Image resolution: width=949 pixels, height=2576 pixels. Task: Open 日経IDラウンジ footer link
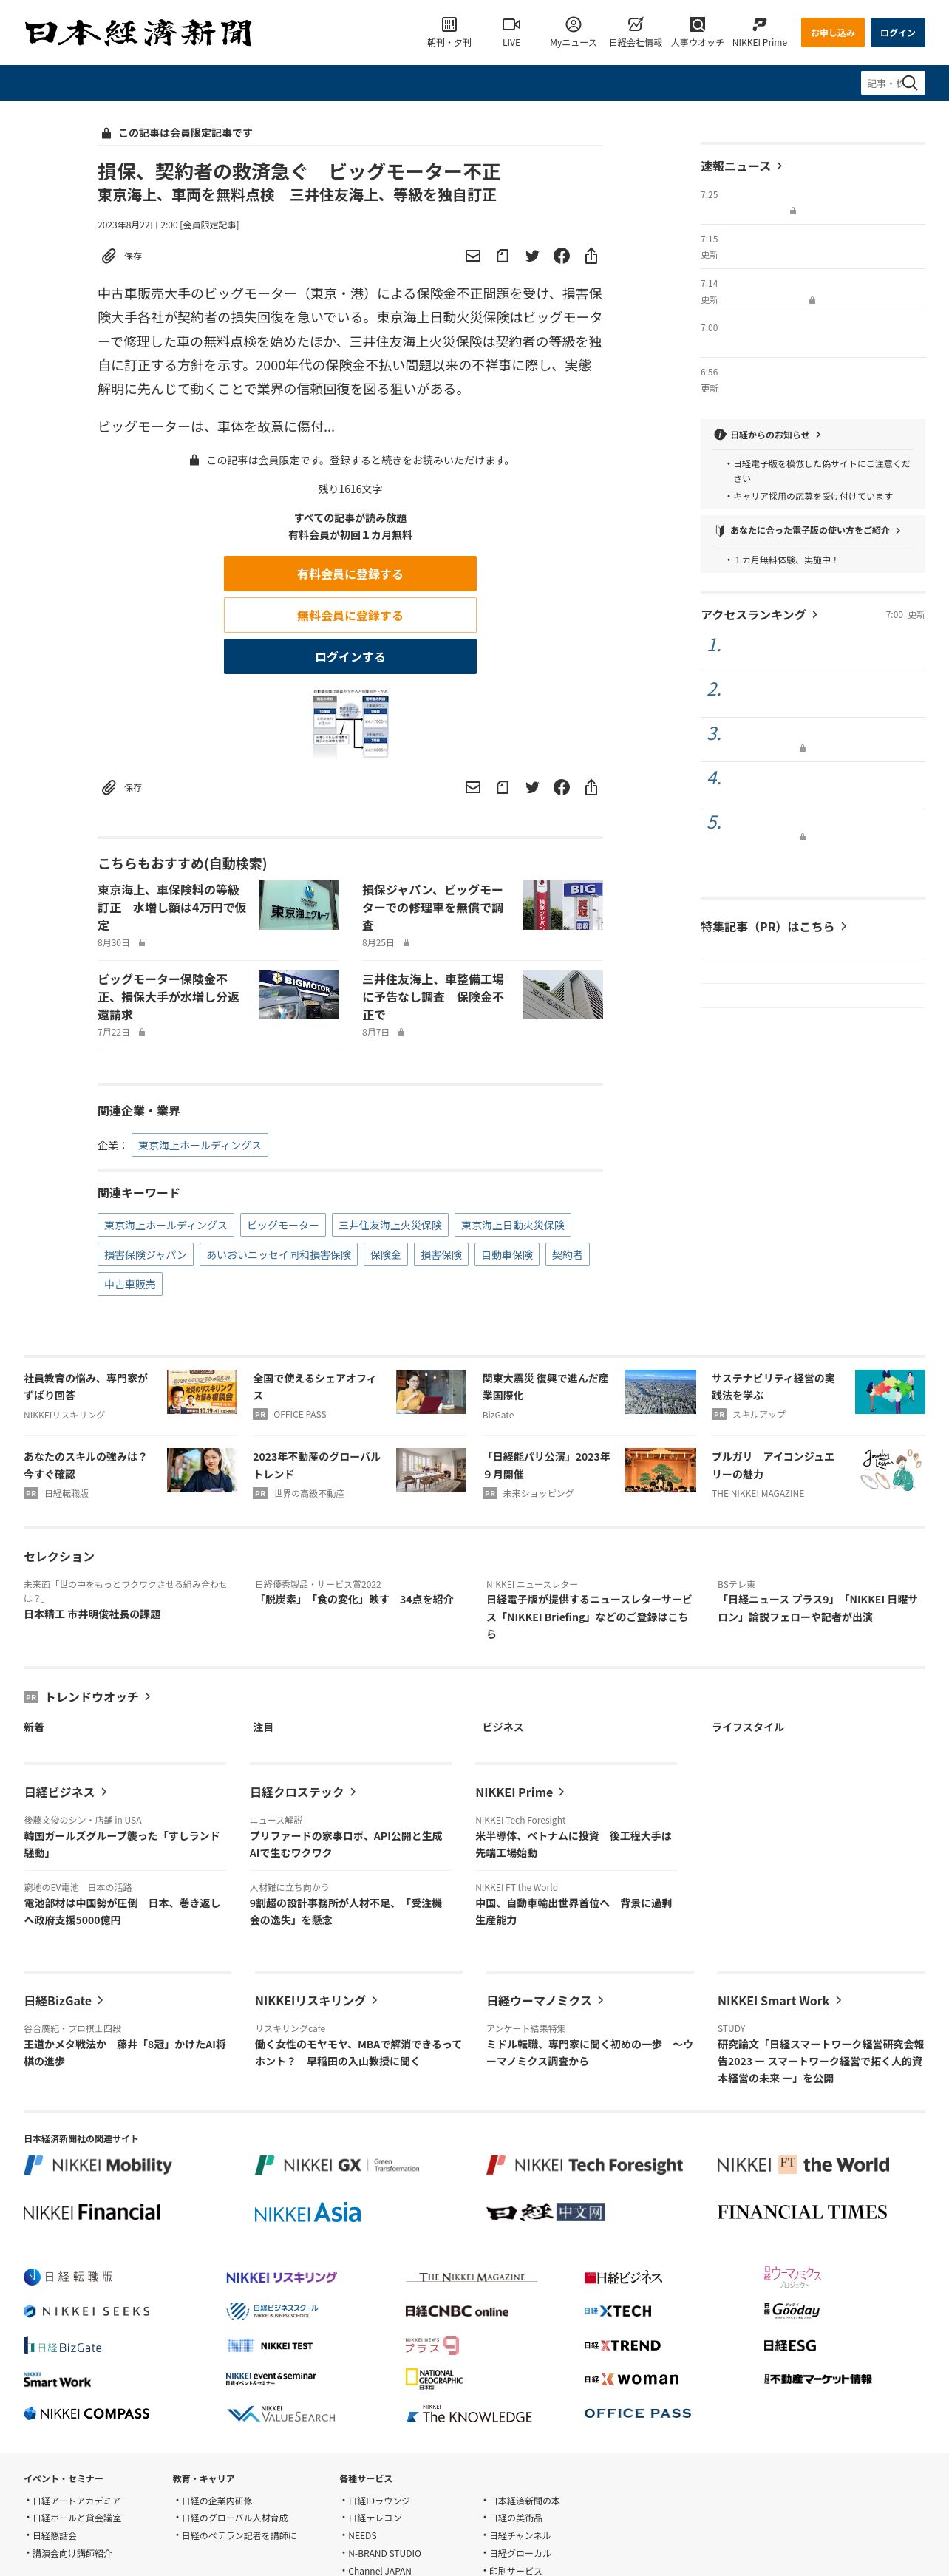pos(379,2500)
